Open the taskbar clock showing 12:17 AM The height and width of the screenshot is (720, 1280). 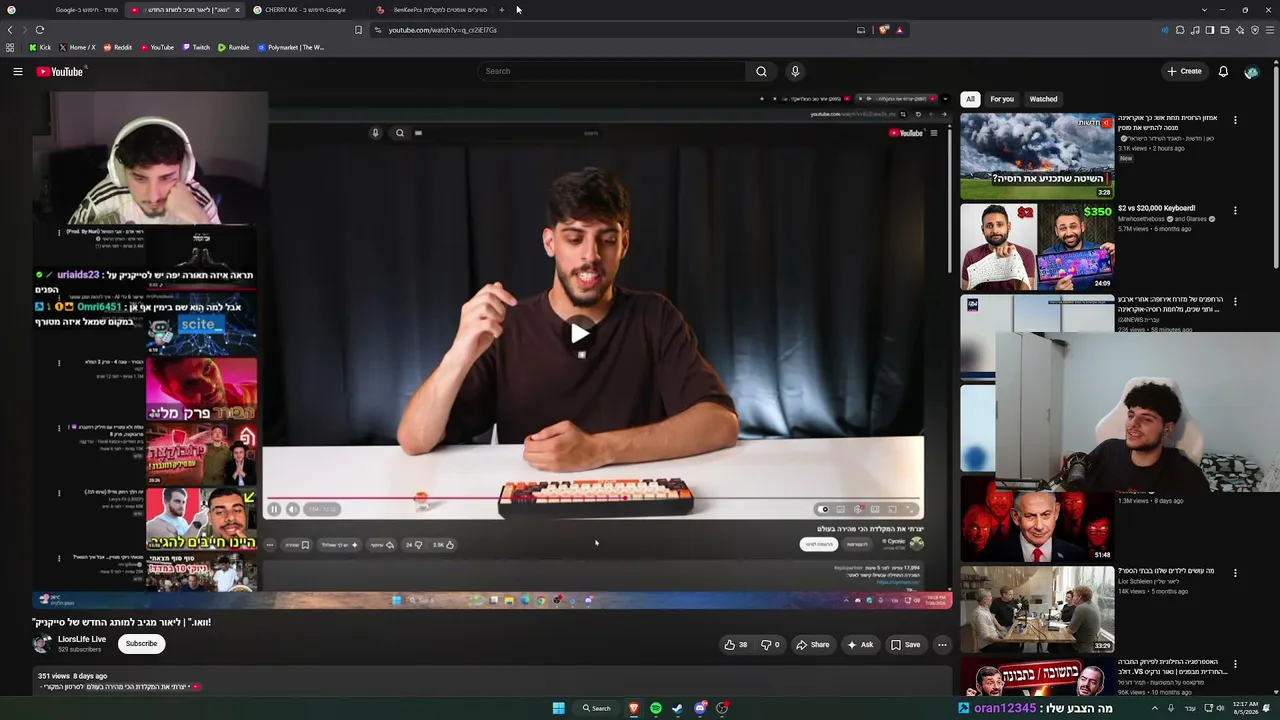(1246, 708)
